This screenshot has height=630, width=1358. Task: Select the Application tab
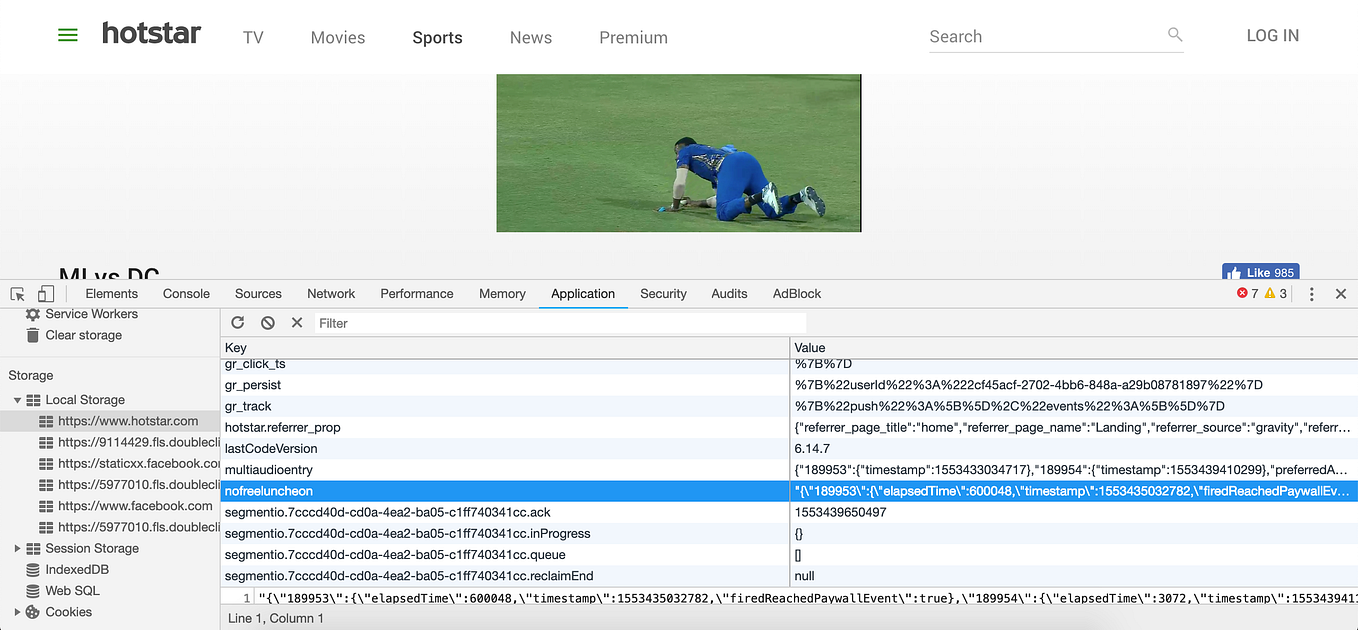(583, 294)
